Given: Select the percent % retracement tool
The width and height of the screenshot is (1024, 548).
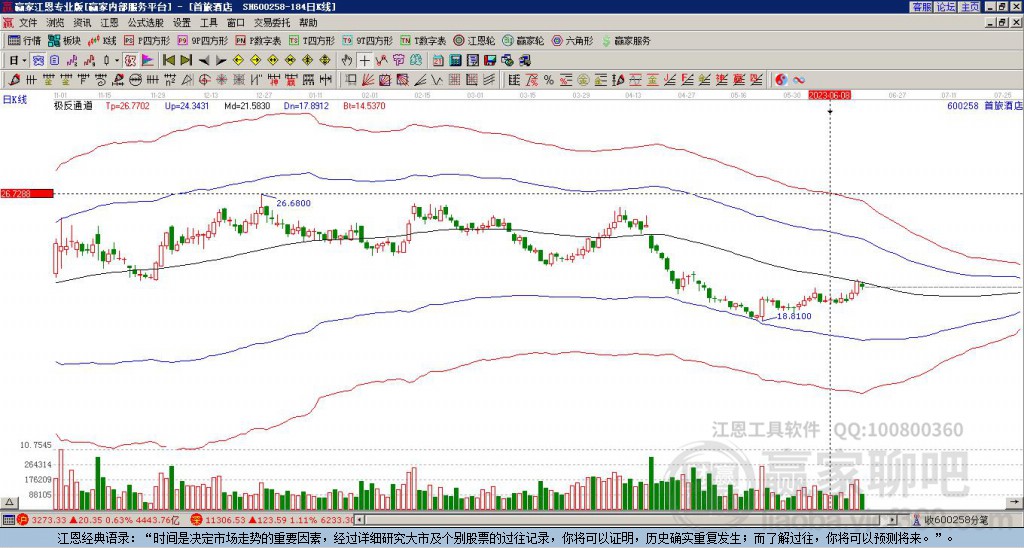Looking at the screenshot, I should pos(549,80).
